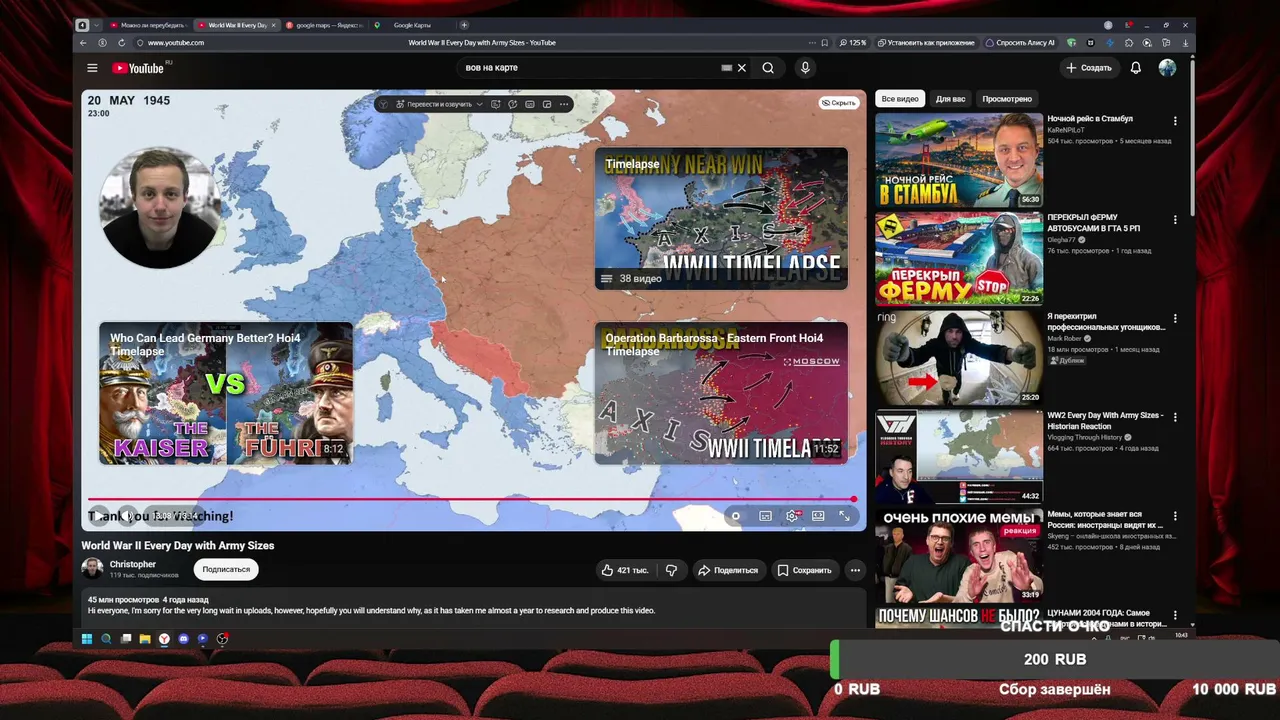Open the virtual keyboard in the search box
1280x720 pixels.
[x=727, y=68]
